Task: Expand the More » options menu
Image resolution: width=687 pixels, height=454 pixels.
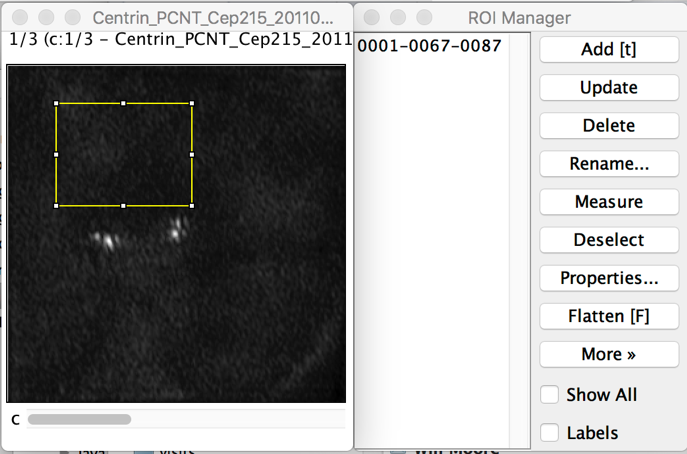Action: tap(609, 354)
